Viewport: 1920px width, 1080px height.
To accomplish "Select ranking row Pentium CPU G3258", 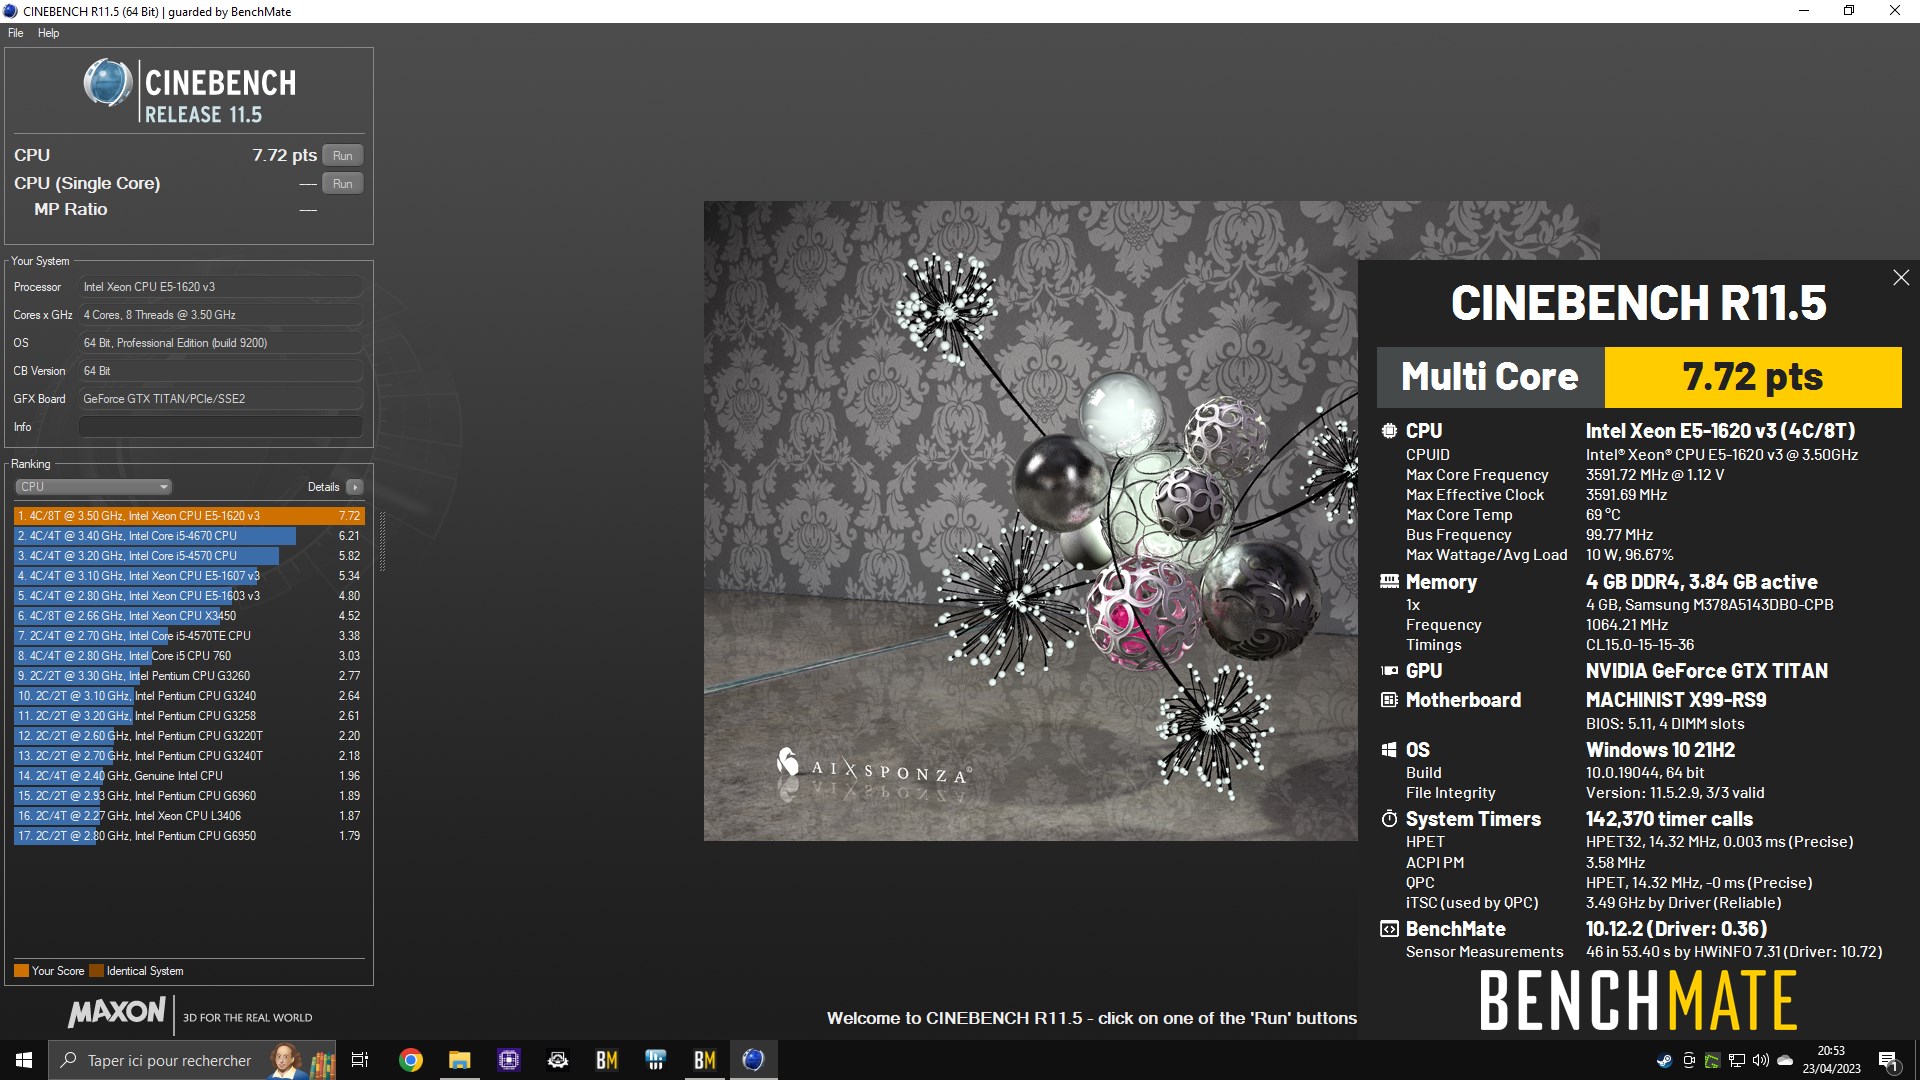I will [x=189, y=716].
